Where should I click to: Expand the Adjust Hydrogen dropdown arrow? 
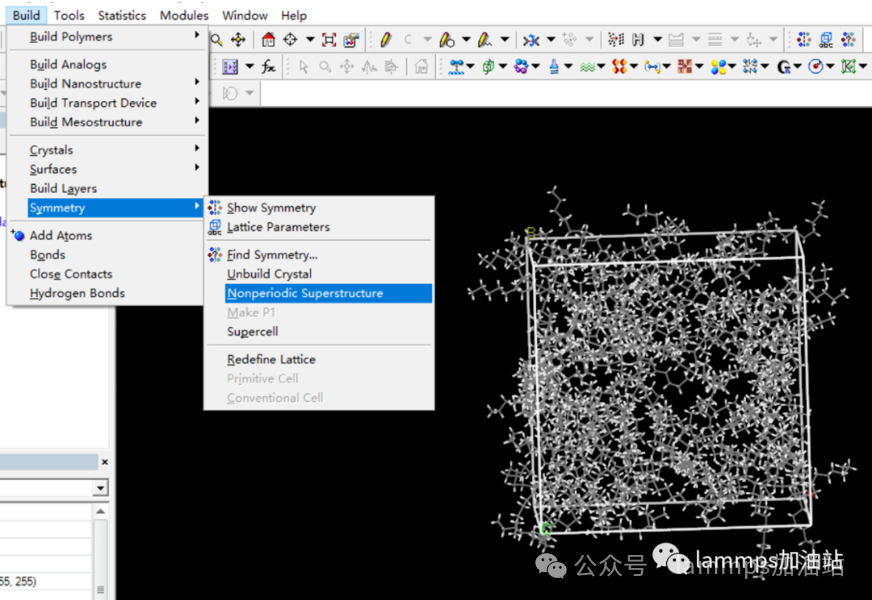pos(657,39)
